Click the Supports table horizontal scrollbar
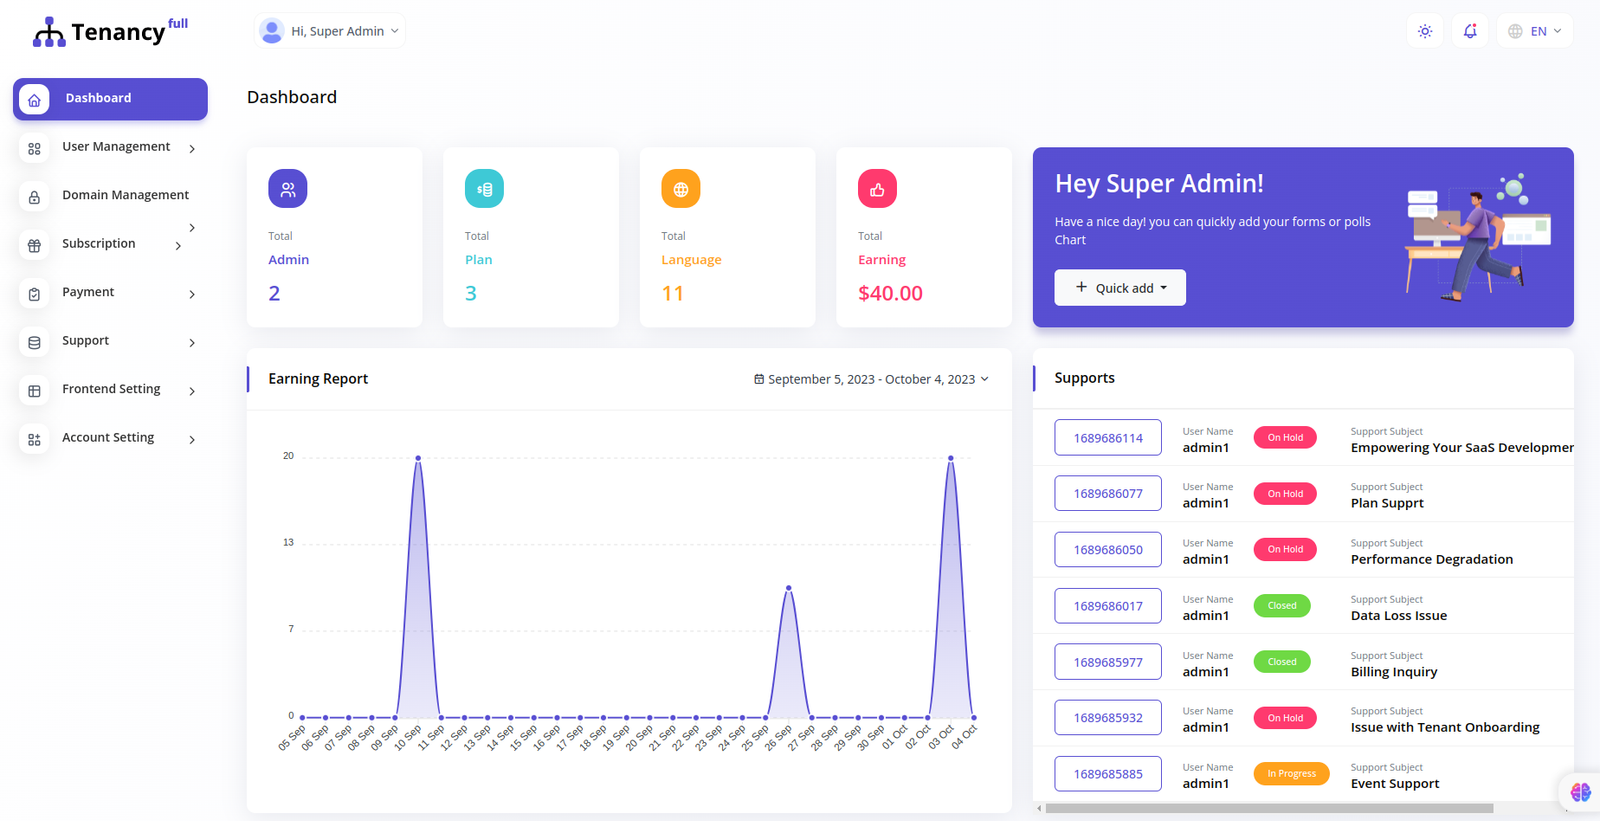The image size is (1600, 821). [1268, 808]
